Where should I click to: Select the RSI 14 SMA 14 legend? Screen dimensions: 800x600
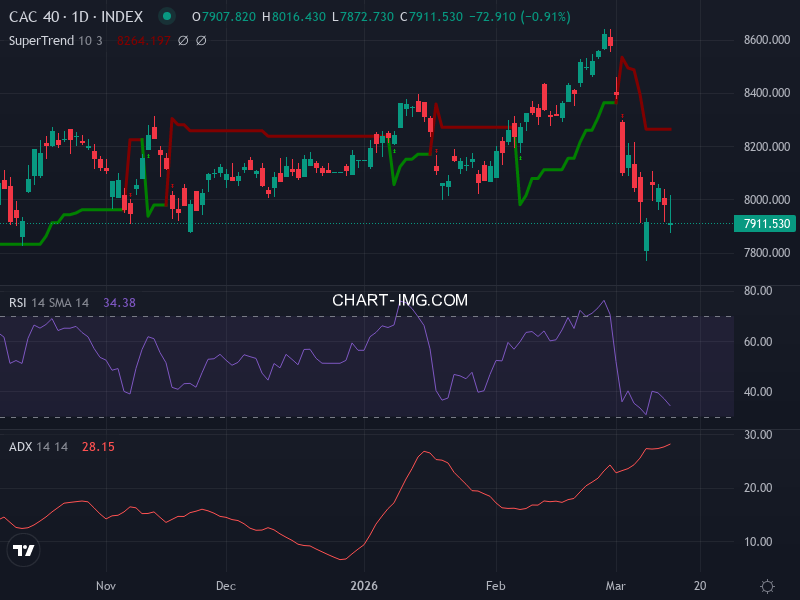tap(50, 302)
